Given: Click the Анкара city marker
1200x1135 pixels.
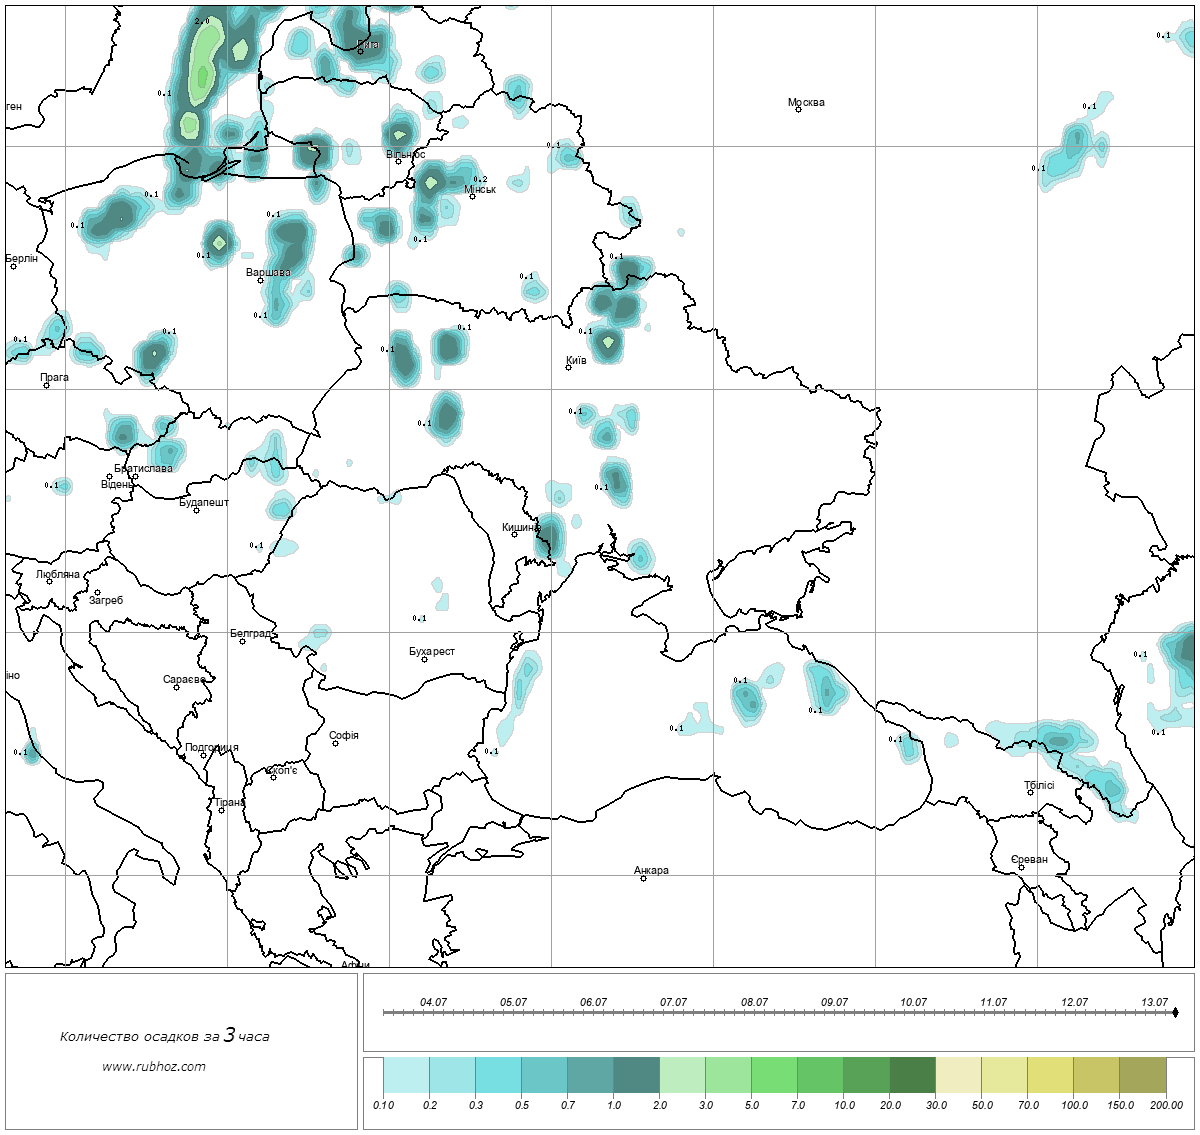Looking at the screenshot, I should [x=643, y=878].
